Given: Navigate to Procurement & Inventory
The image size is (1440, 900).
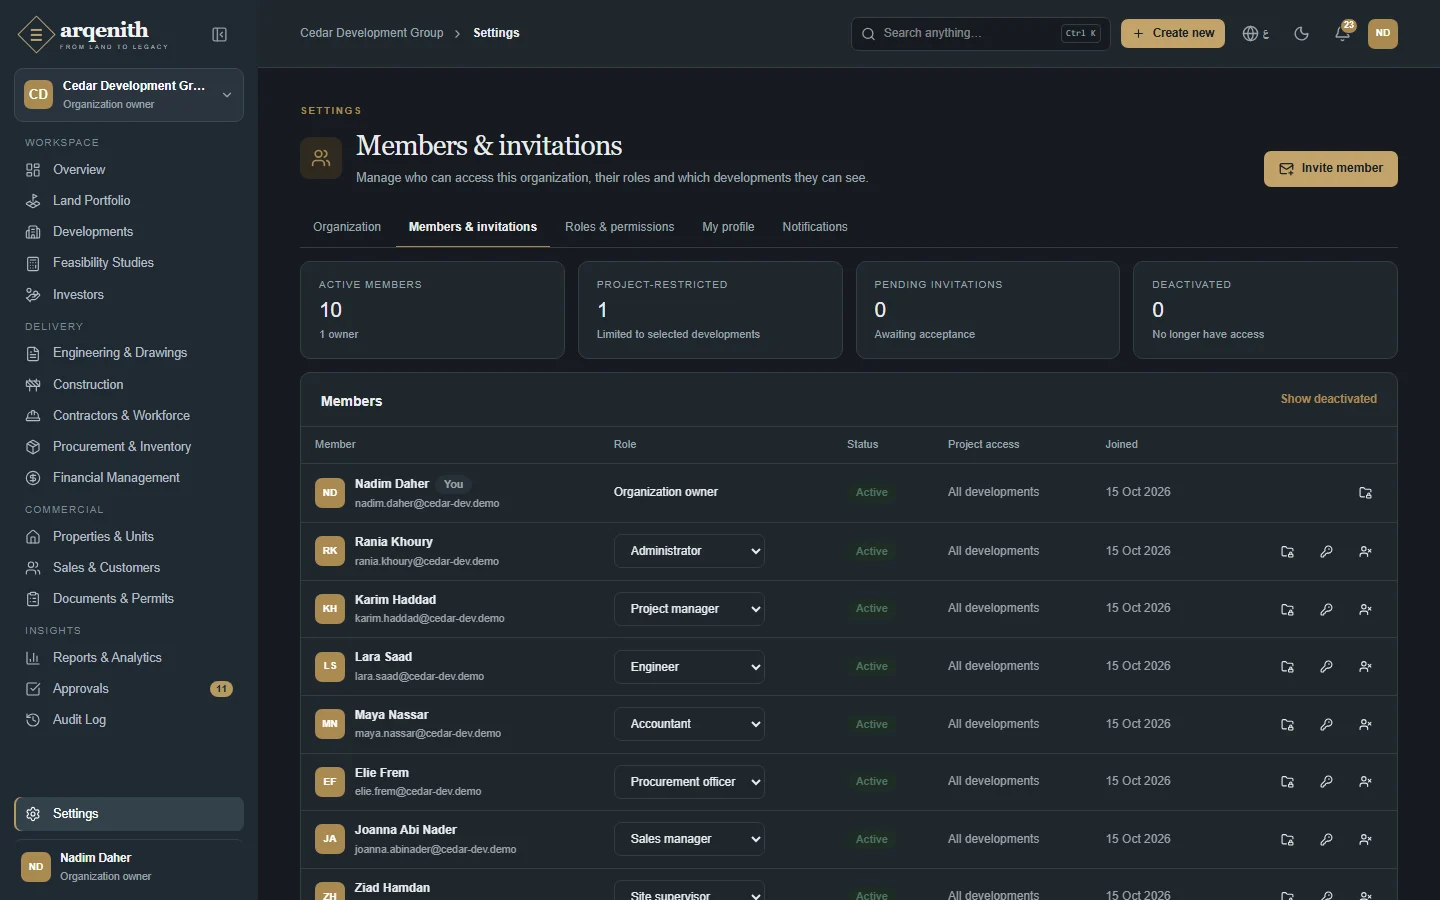Looking at the screenshot, I should [129, 447].
